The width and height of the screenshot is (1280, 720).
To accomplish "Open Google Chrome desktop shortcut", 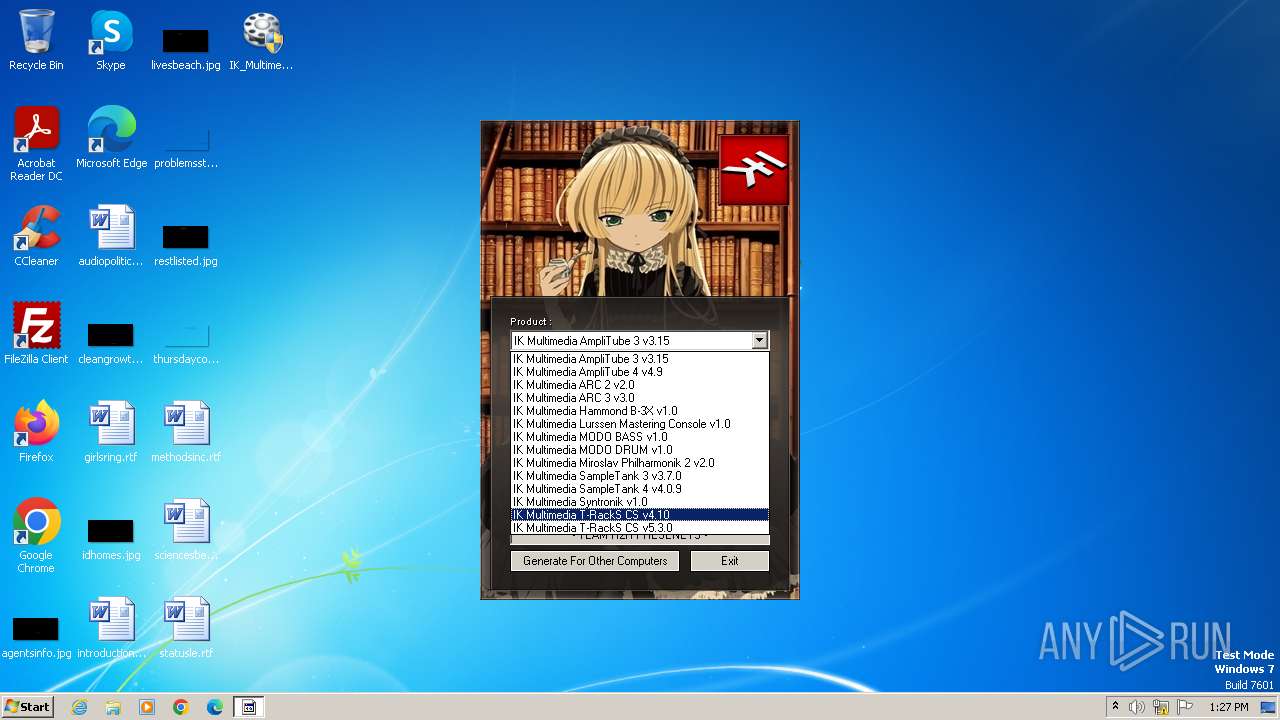I will [x=36, y=536].
